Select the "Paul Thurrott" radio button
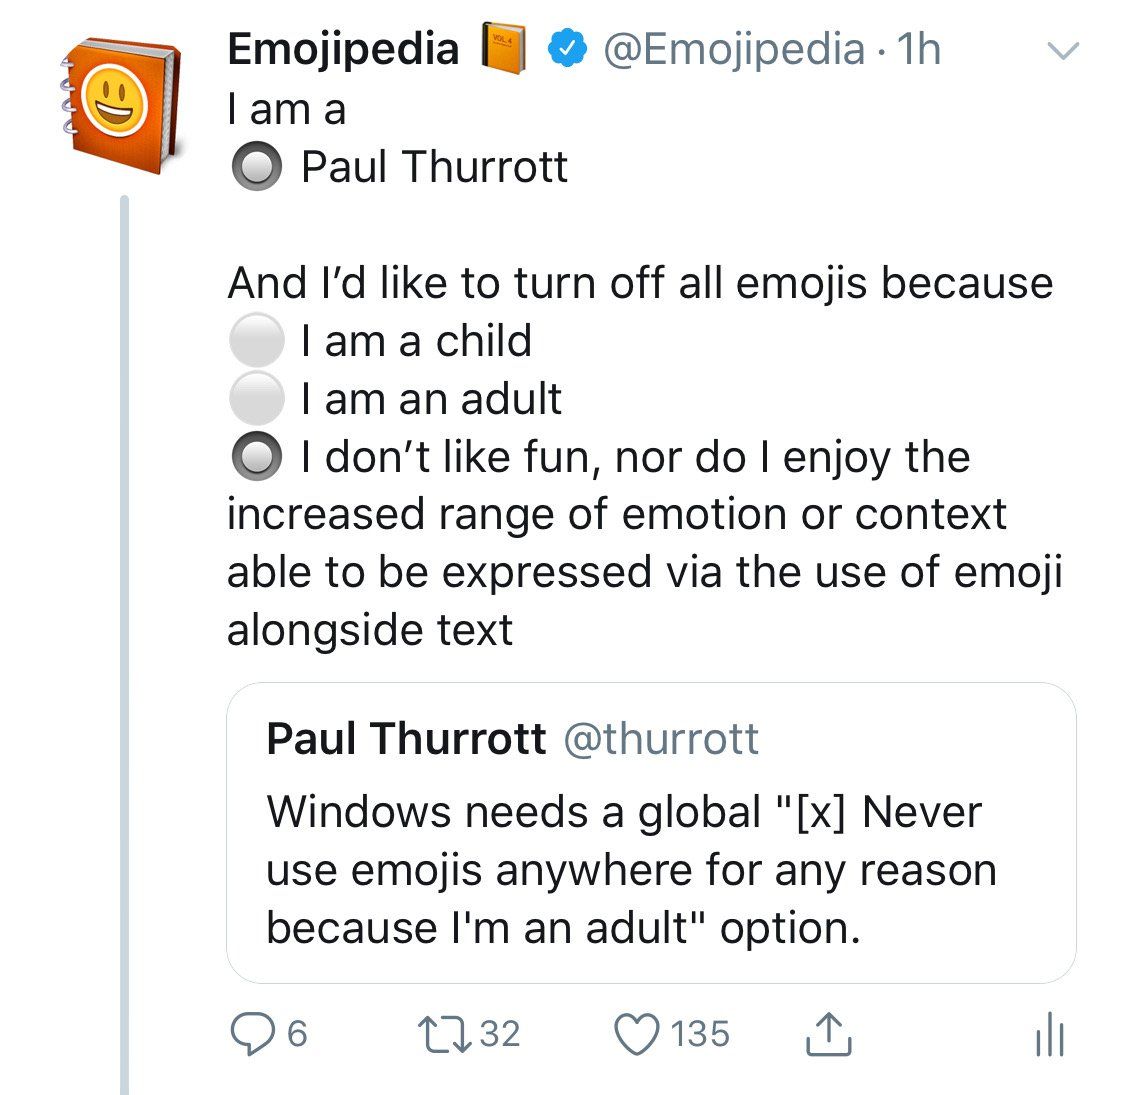Screen dimensions: 1125x1095 256,168
